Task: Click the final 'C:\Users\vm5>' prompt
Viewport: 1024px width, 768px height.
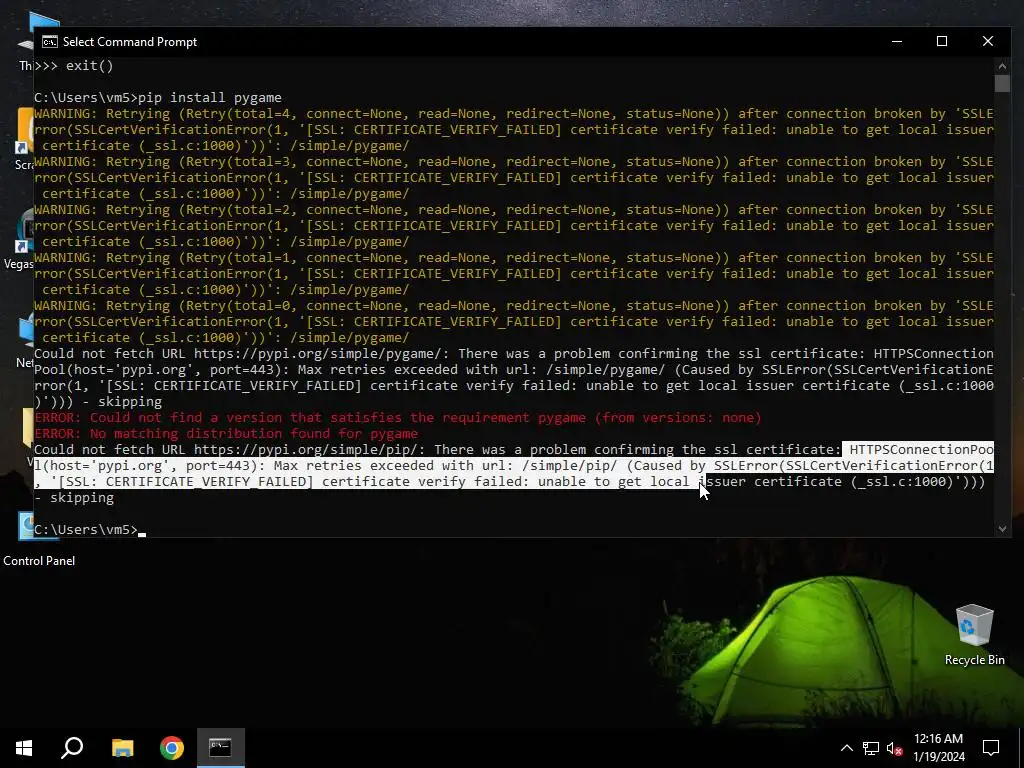Action: coord(86,530)
